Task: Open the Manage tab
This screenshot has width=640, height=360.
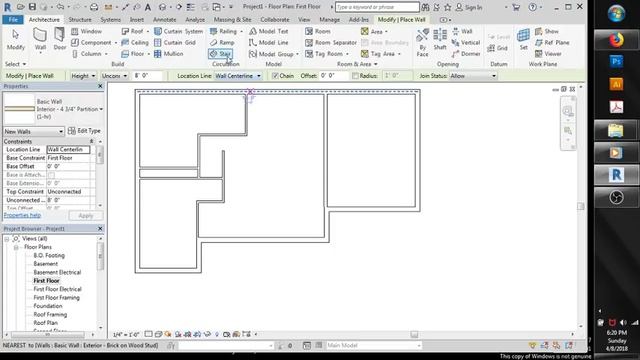Action: [x=329, y=20]
